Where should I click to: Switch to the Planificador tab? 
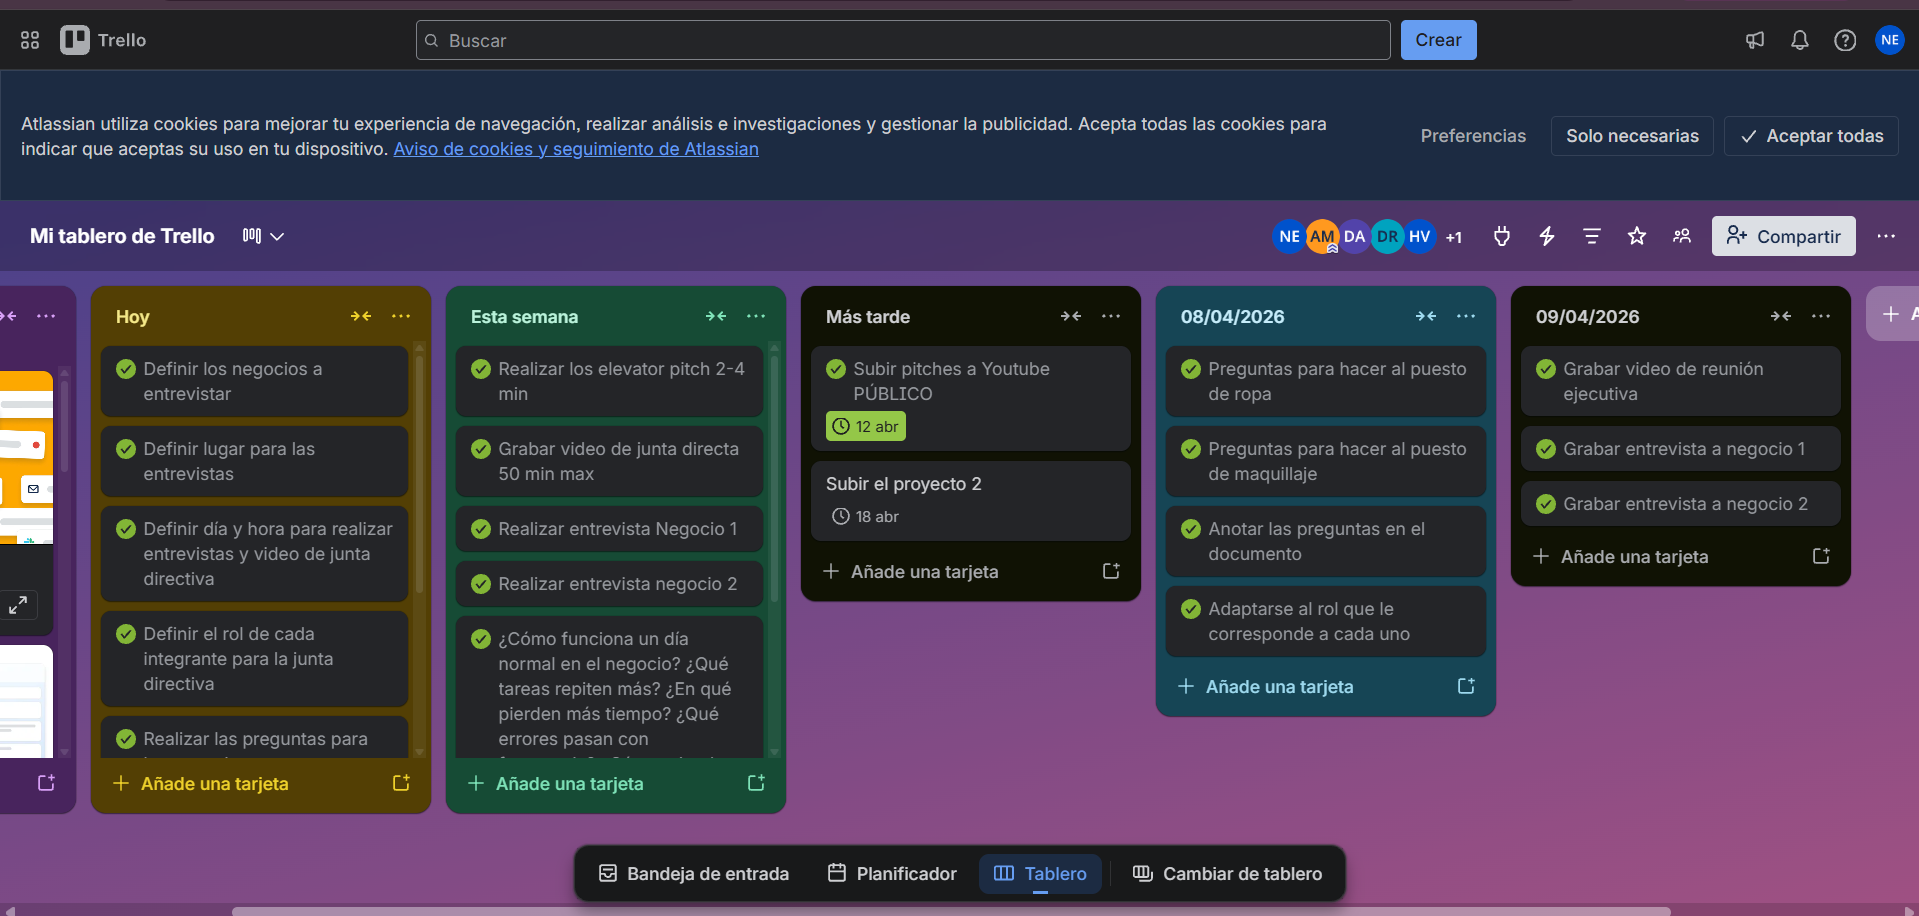click(x=891, y=873)
